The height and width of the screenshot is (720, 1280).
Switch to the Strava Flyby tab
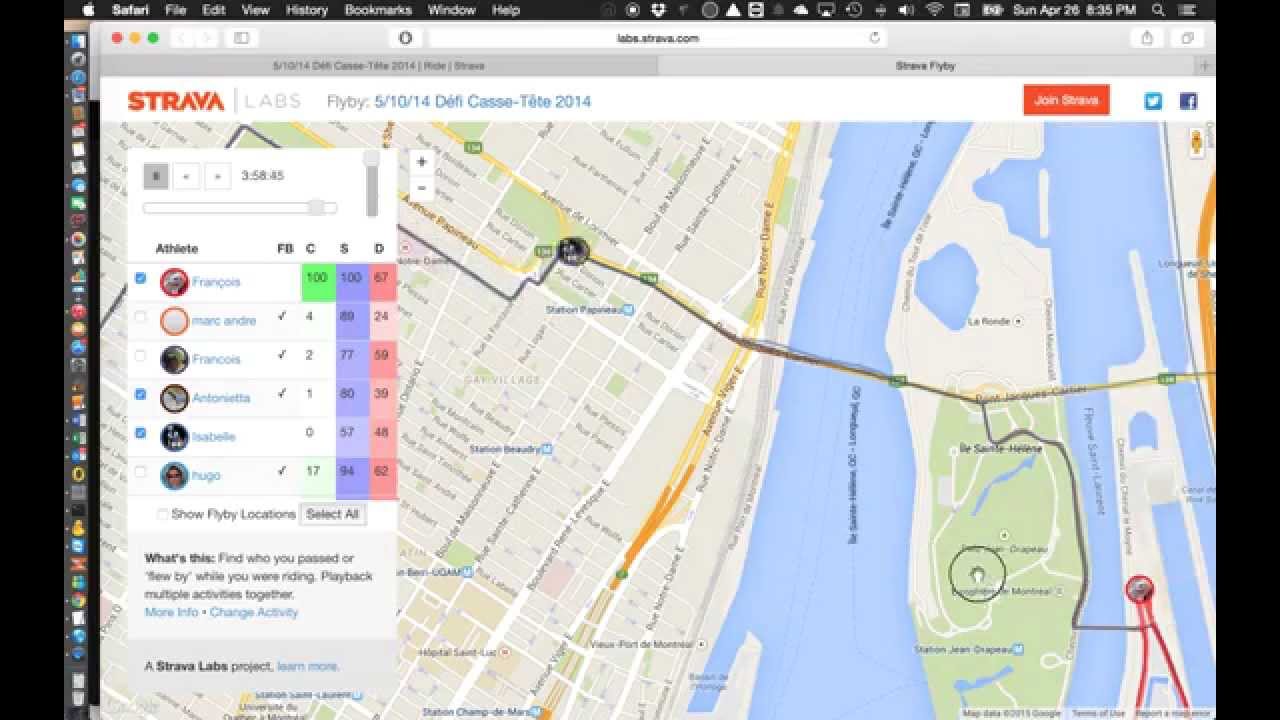tap(925, 66)
